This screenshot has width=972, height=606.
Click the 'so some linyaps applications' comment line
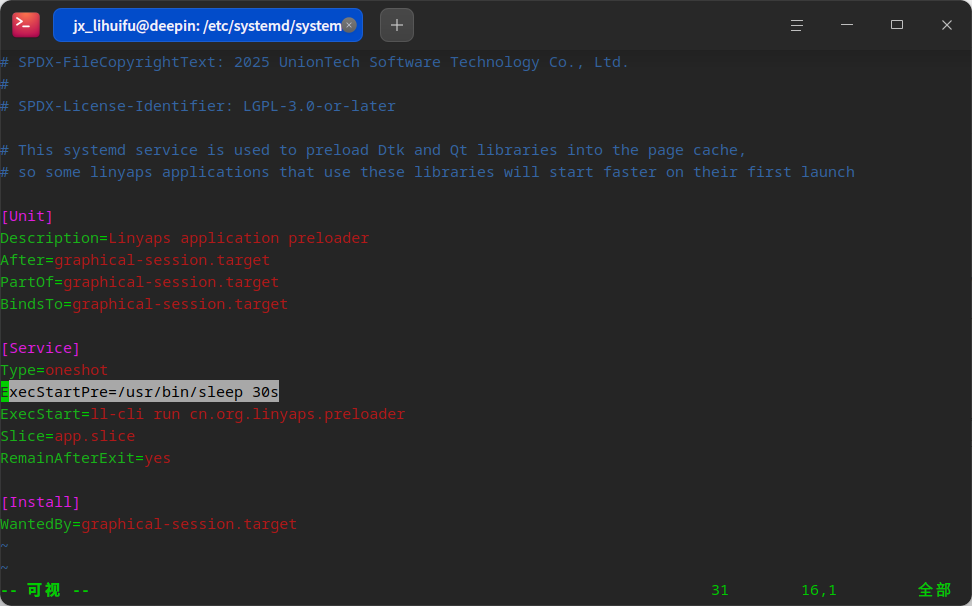click(428, 172)
